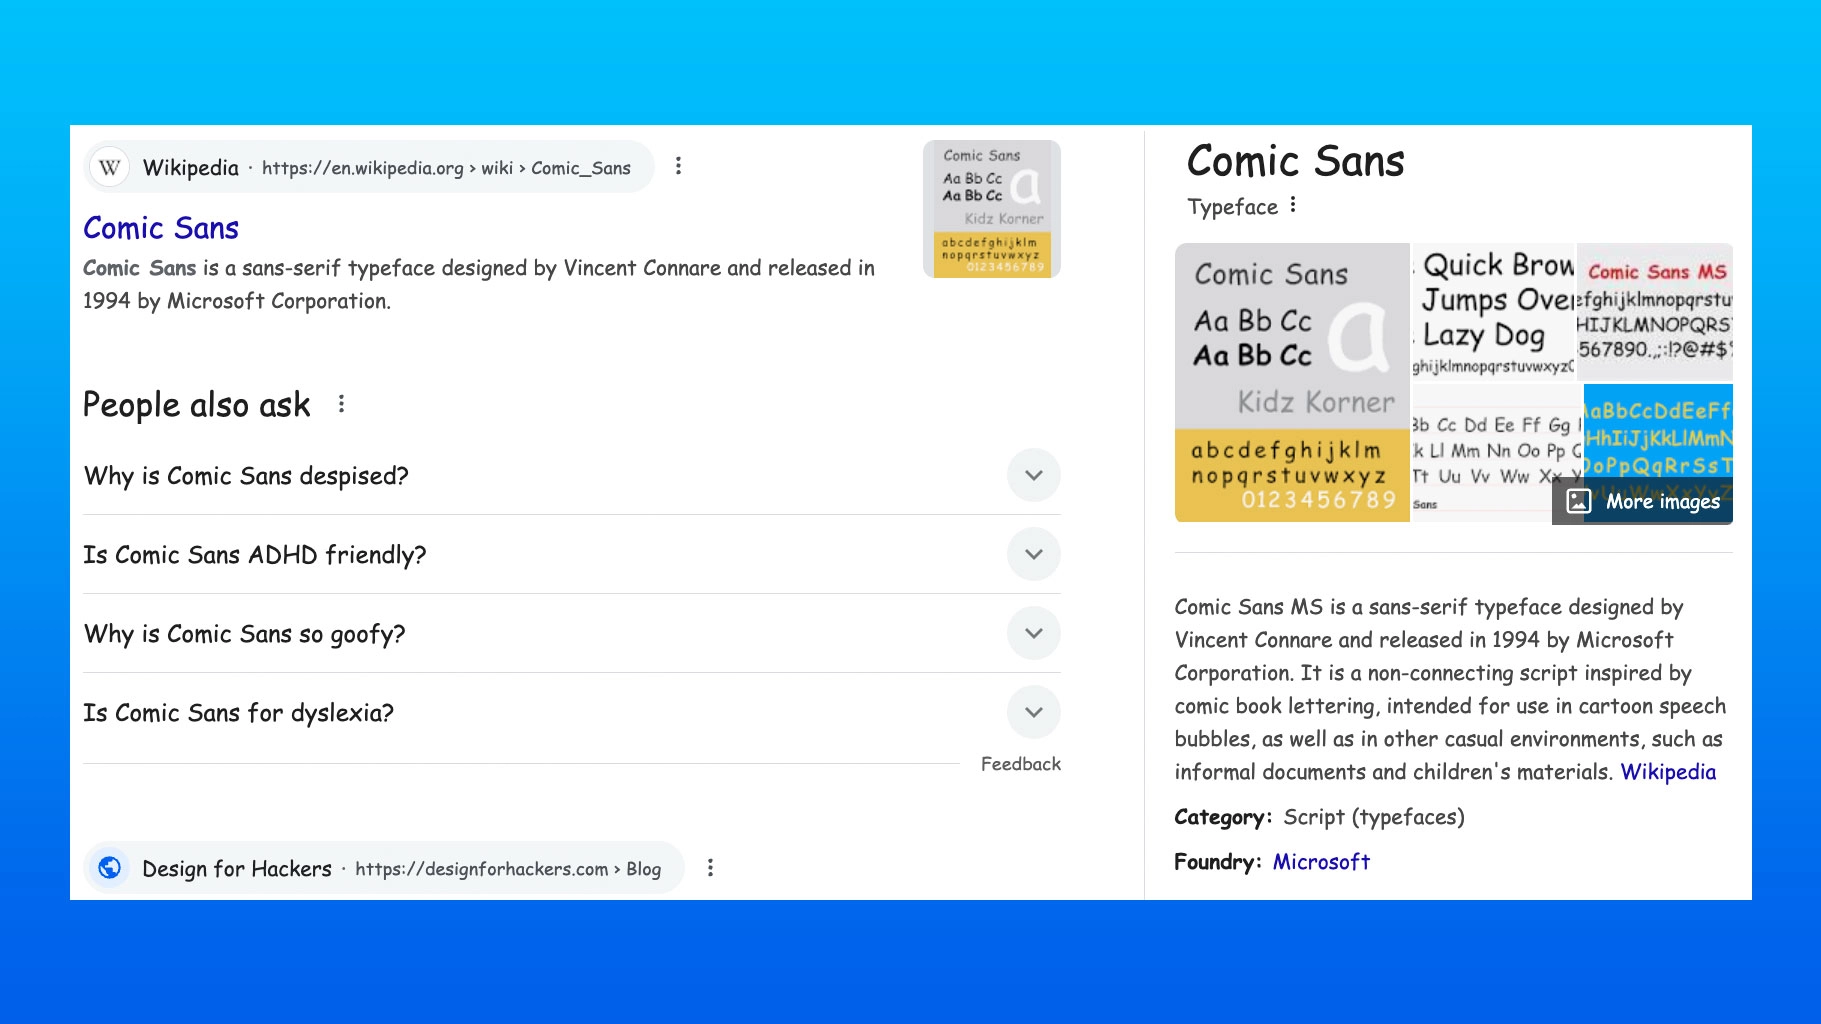Expand "Is Comic Sans for dyslexia?" chevron
Screen dimensions: 1821x1024
(1034, 712)
